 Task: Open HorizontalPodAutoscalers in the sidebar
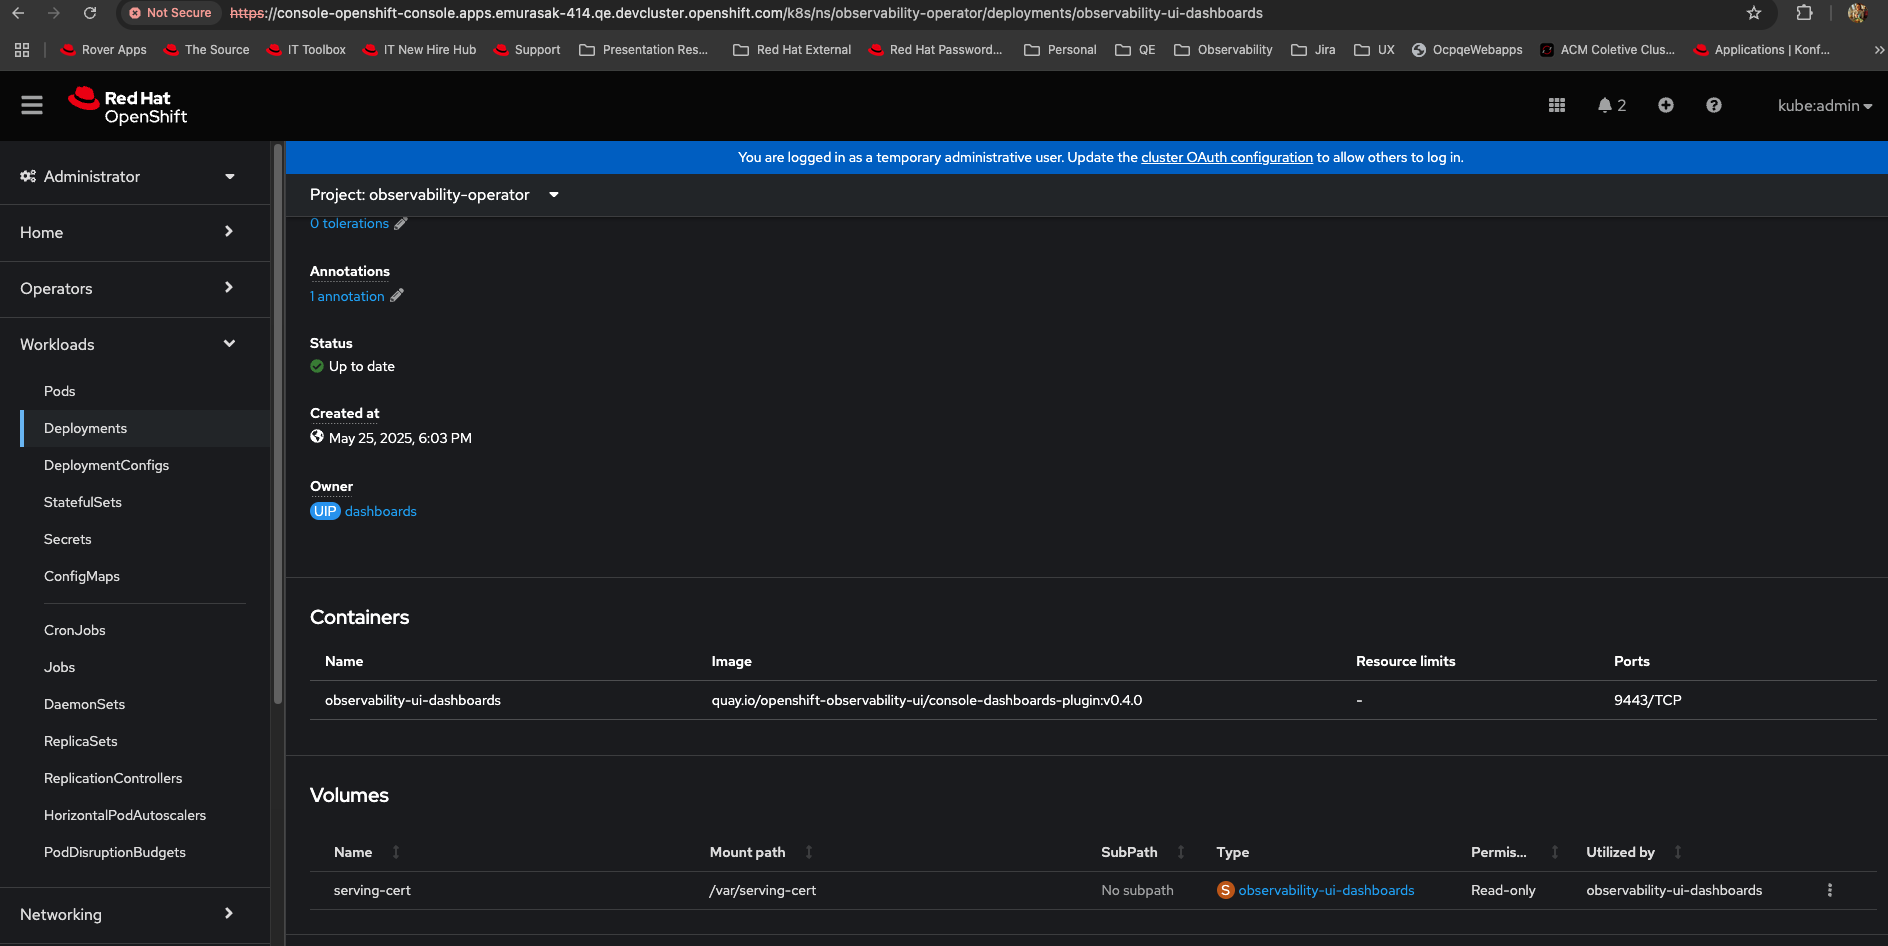point(125,815)
